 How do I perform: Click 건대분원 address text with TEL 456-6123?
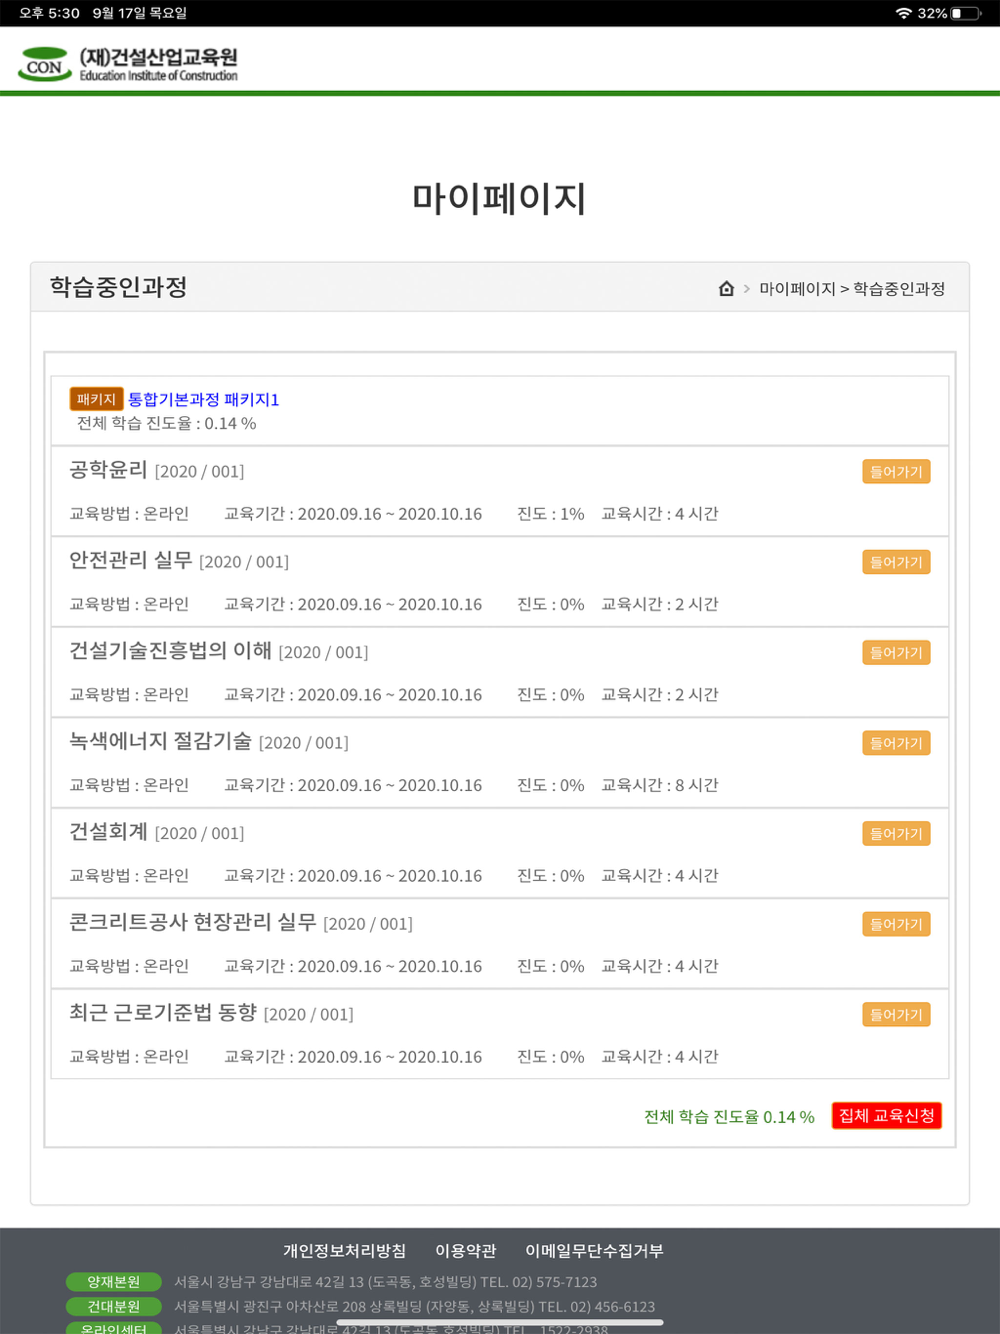[x=415, y=1307]
